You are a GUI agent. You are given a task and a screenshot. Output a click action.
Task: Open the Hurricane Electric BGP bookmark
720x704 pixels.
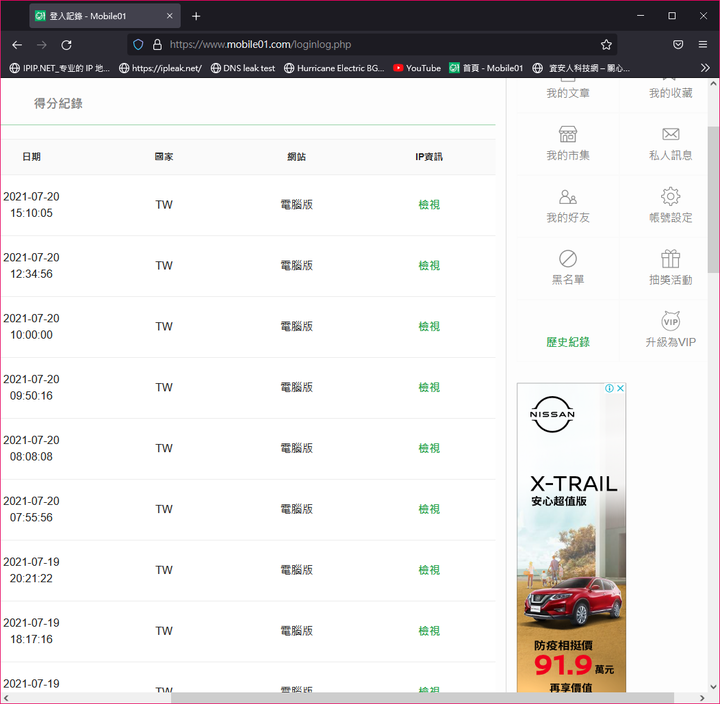[334, 68]
